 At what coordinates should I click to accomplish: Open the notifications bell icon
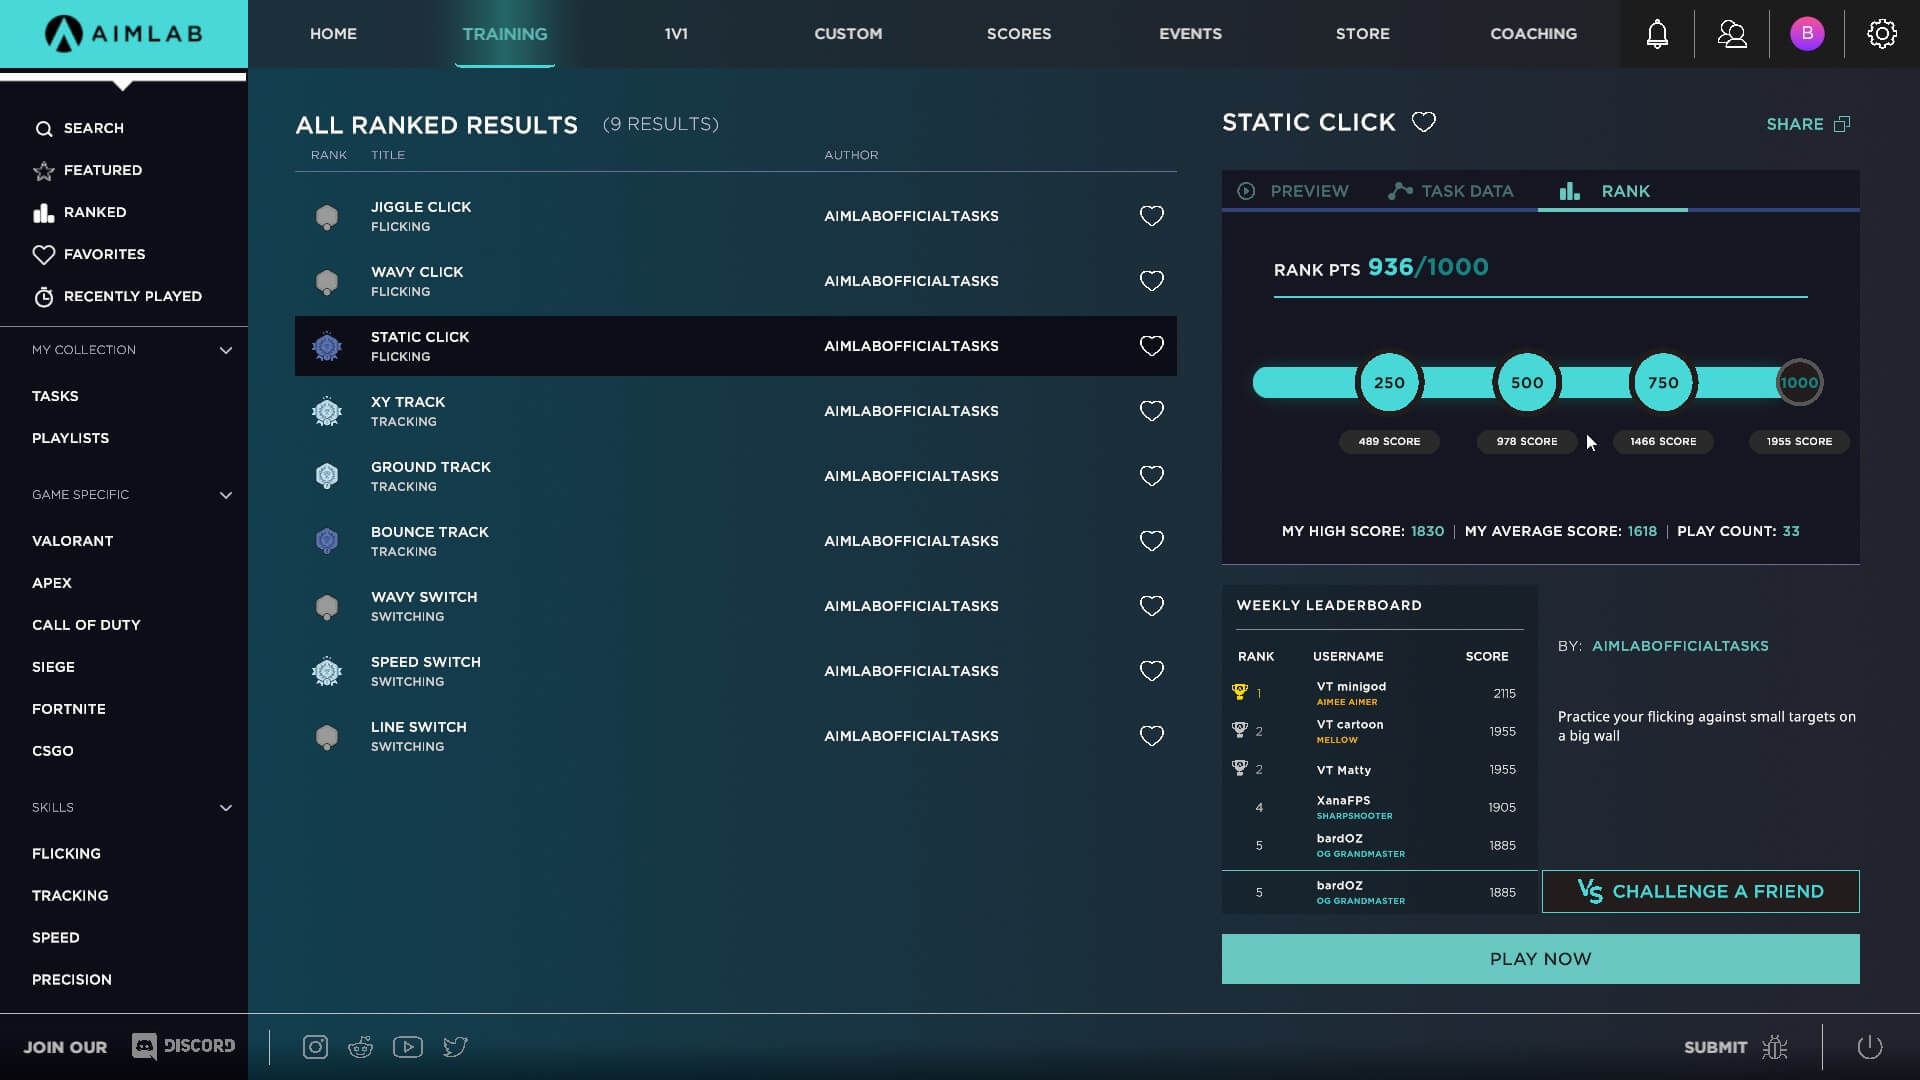(1656, 33)
